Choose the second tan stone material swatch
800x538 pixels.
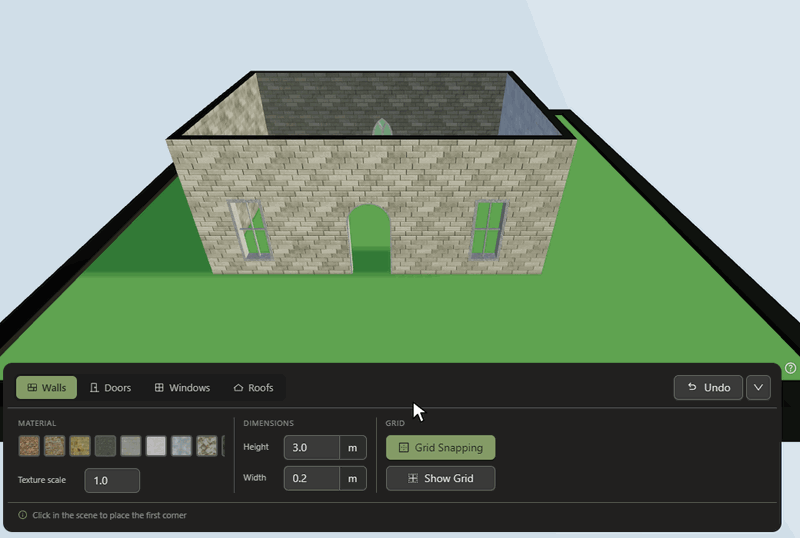coord(55,446)
